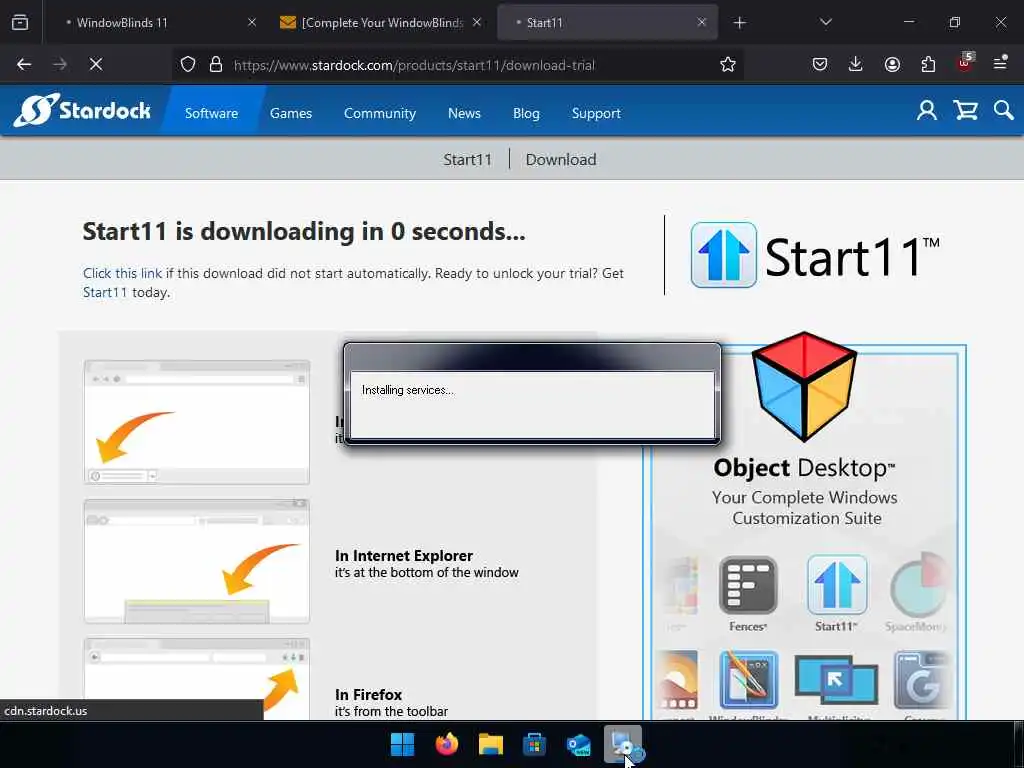Click the Download sub-navigation link

(x=560, y=159)
